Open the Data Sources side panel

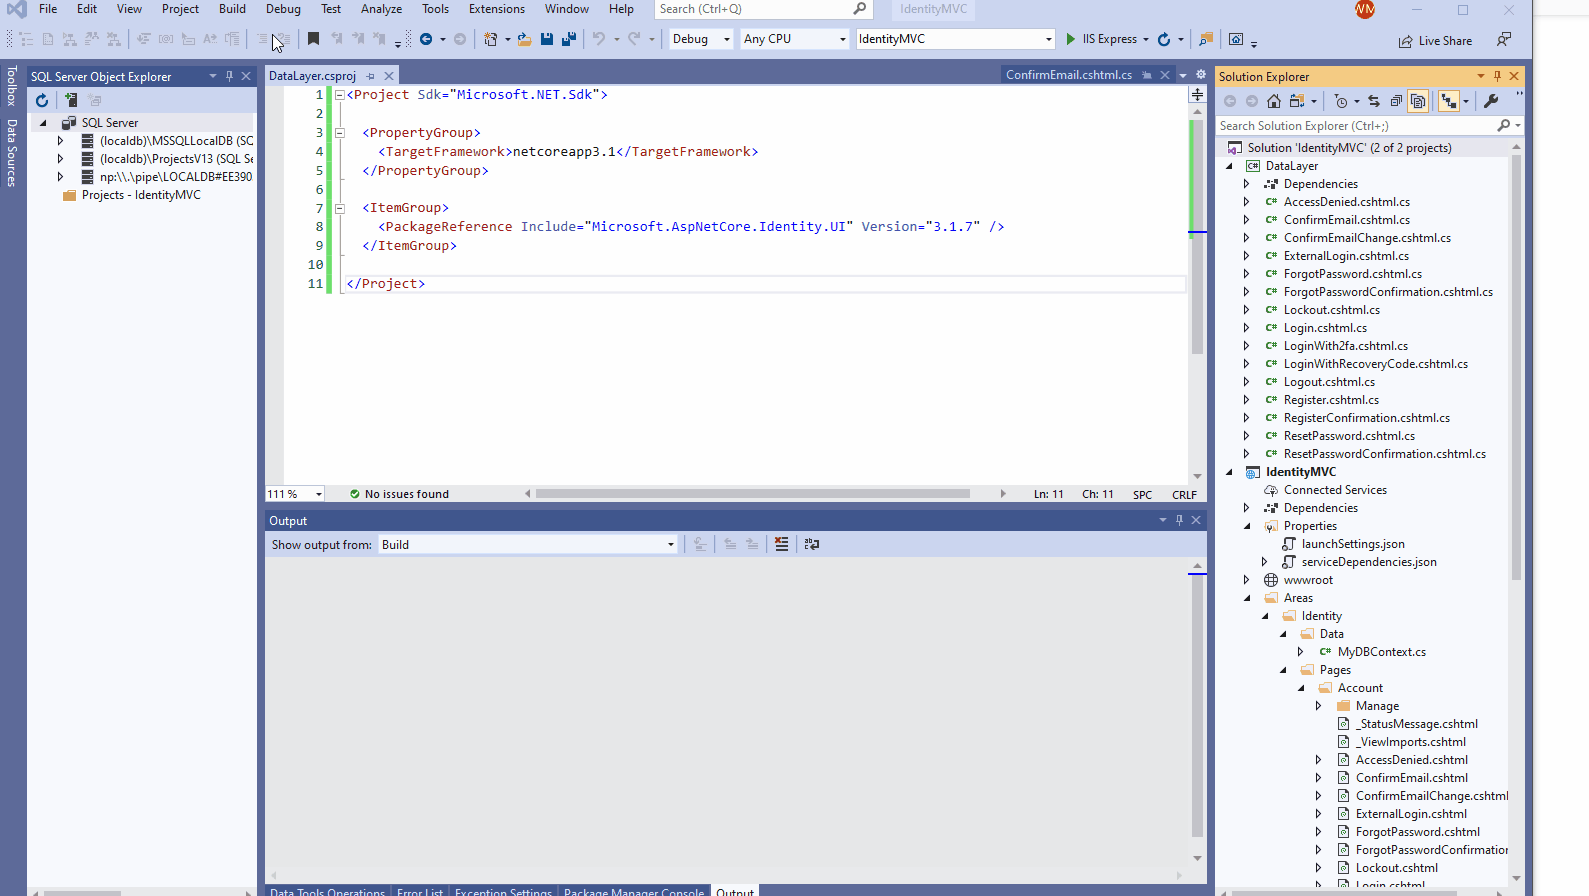point(12,153)
